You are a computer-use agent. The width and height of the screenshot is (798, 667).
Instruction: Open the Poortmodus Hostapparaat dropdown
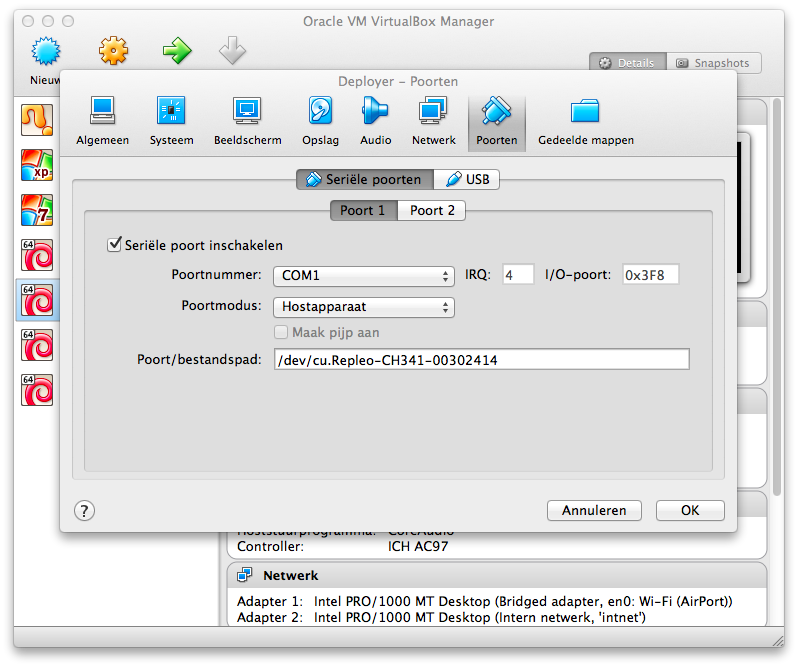click(x=363, y=307)
